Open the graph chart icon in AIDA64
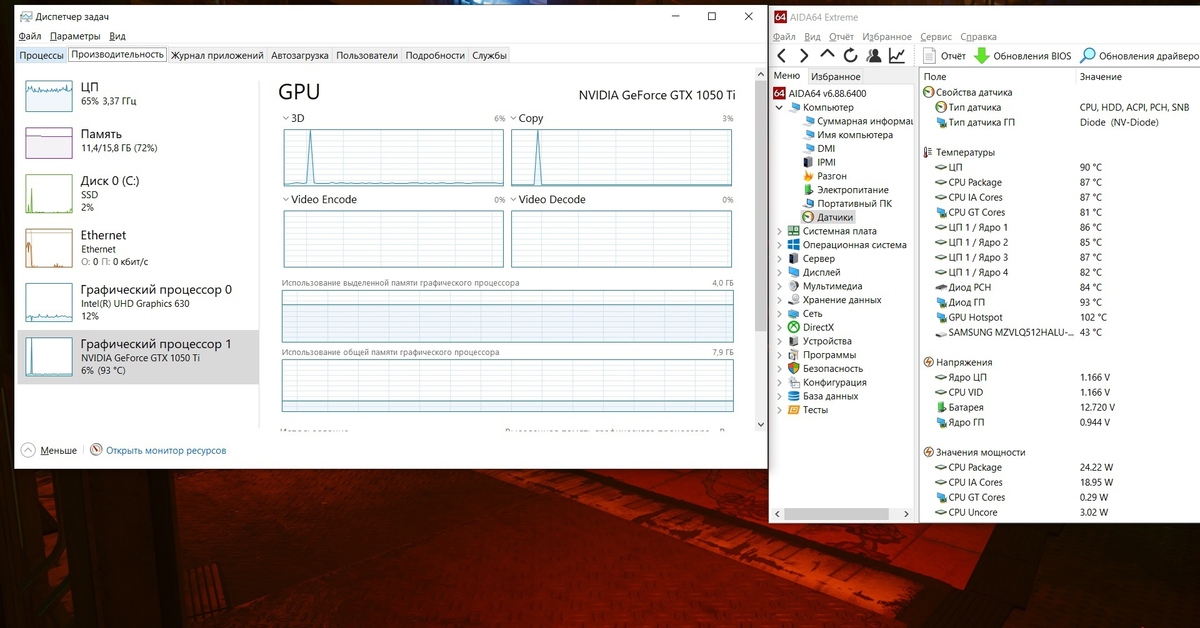 point(897,56)
